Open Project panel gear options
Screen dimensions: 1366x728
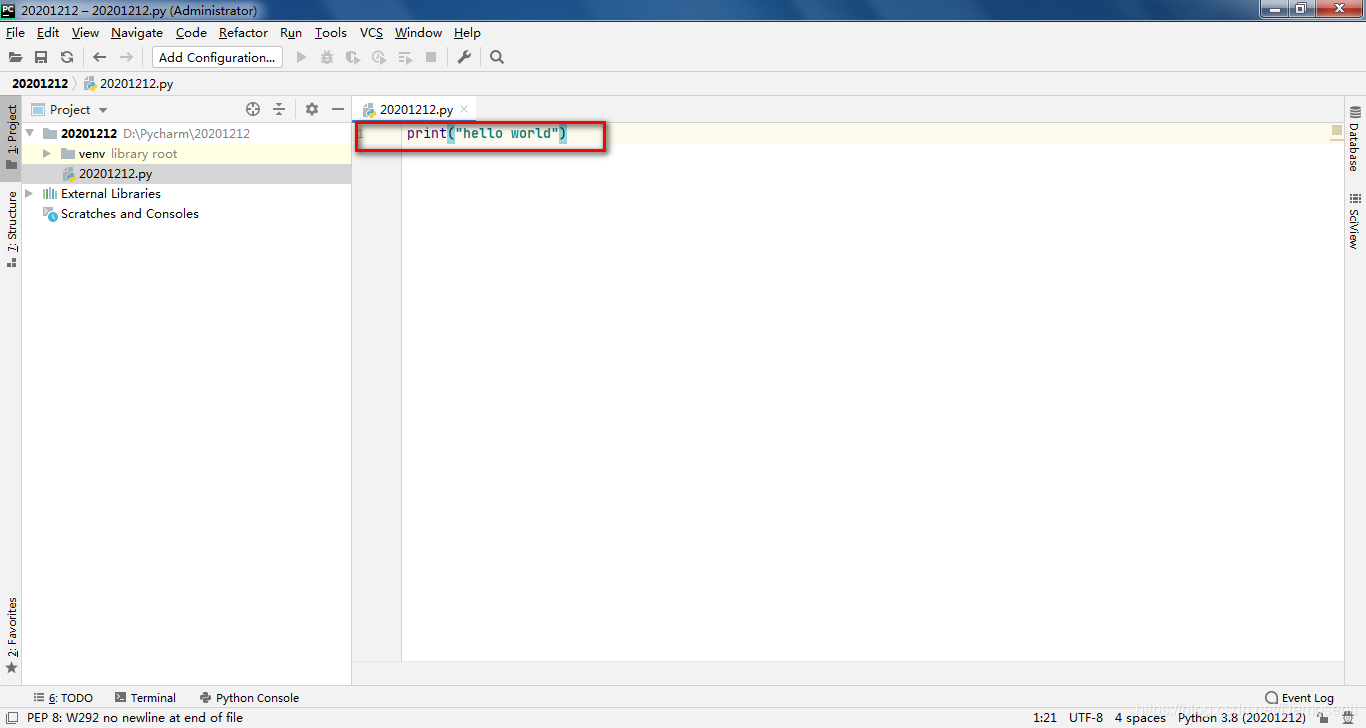click(312, 109)
